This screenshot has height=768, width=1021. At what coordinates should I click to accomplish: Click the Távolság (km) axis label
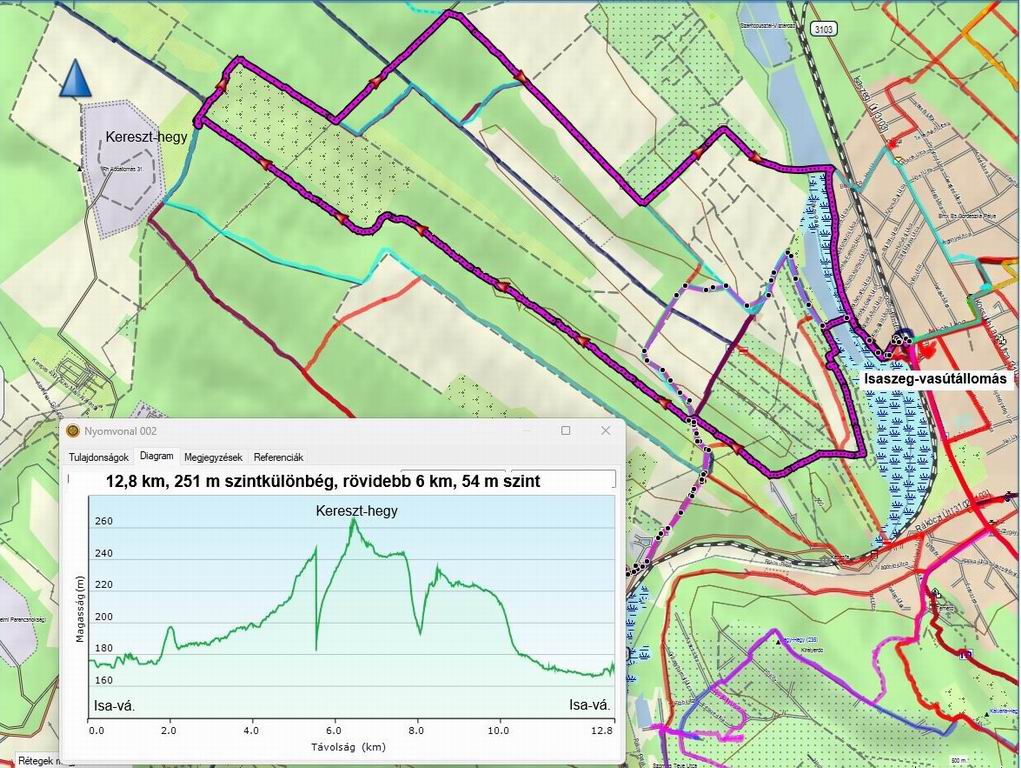pyautogui.click(x=348, y=746)
